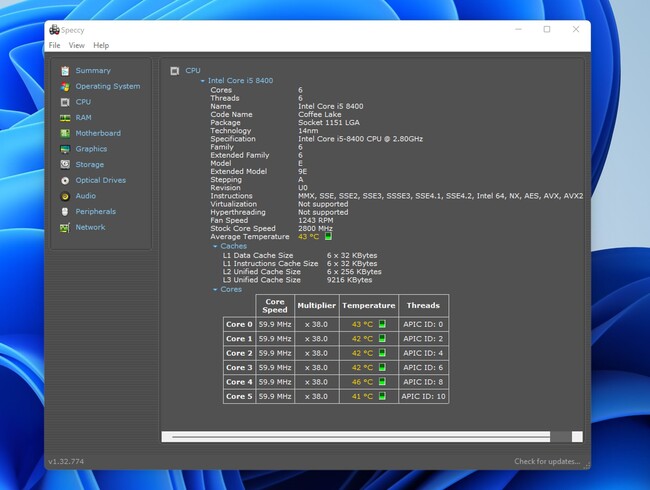Open the Graphics section icon
Screen dimensions: 650x490
coord(65,149)
